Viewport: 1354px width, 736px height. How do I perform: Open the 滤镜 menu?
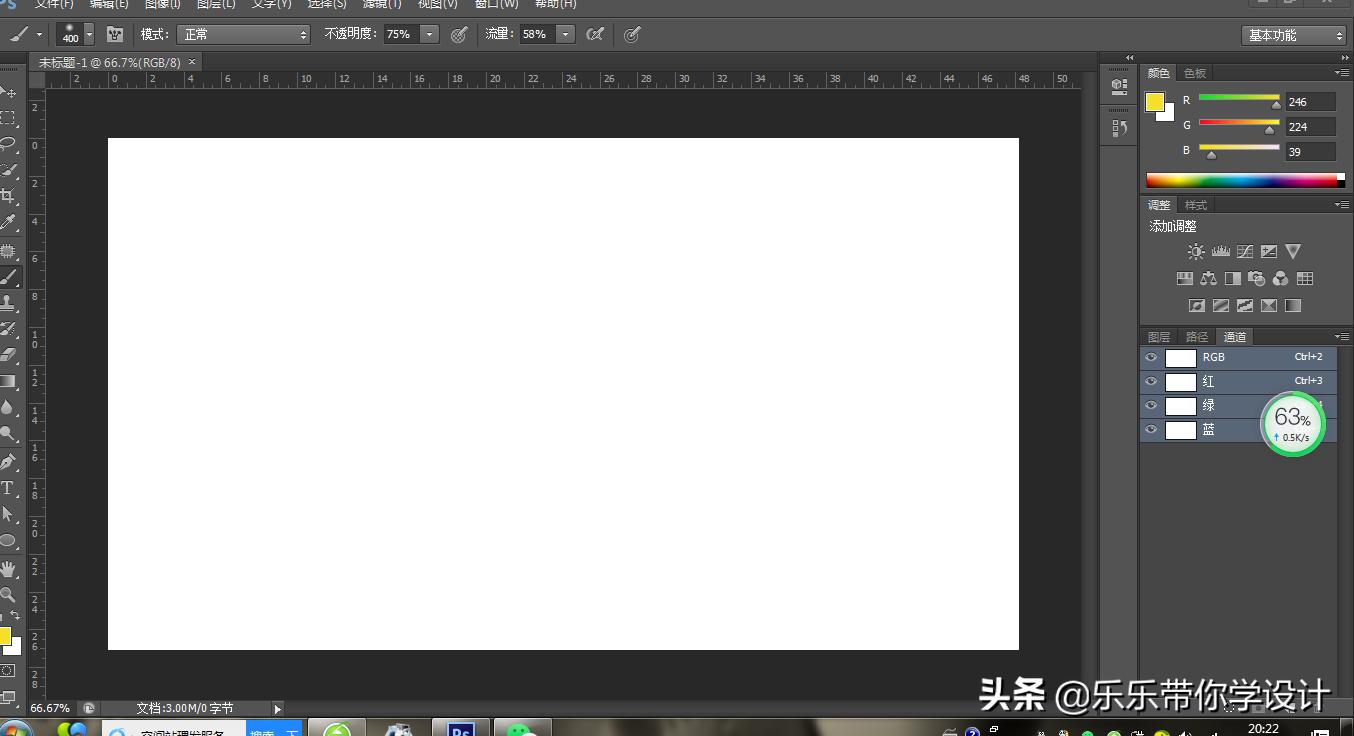click(381, 5)
